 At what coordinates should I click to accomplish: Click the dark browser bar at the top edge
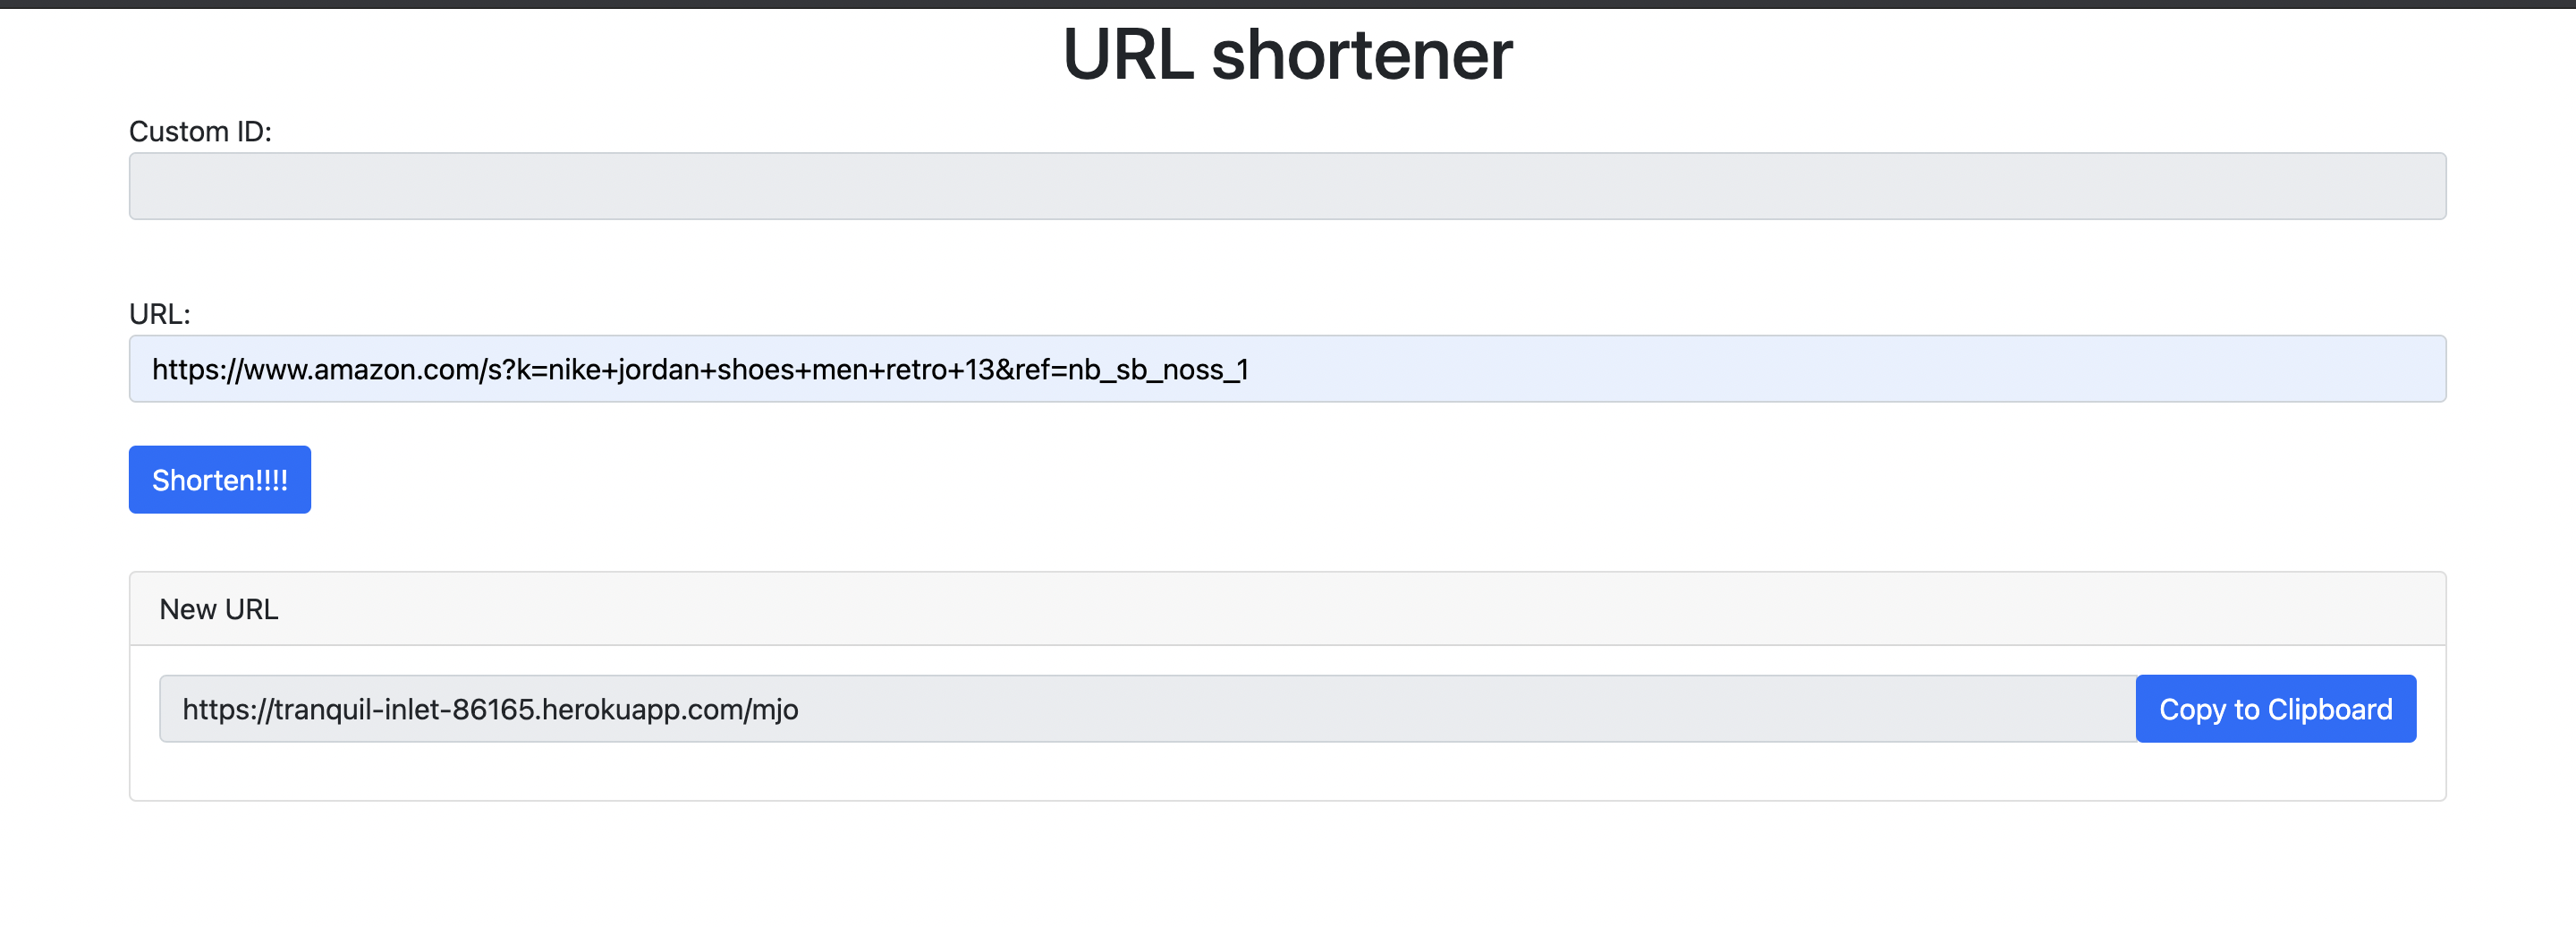coord(1287,4)
